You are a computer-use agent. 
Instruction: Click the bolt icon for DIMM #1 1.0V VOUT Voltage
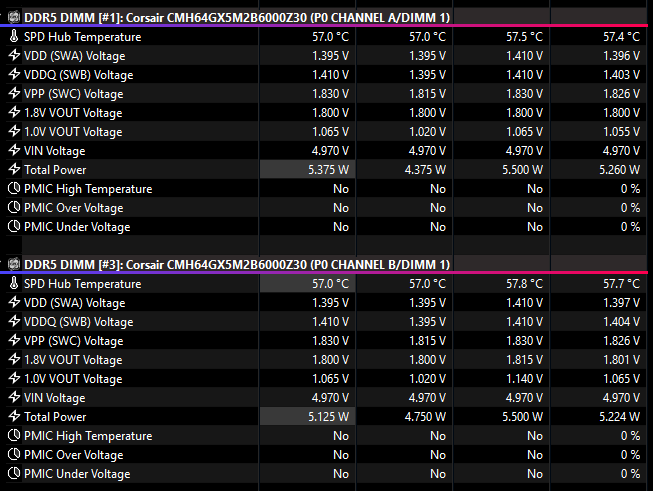[14, 131]
